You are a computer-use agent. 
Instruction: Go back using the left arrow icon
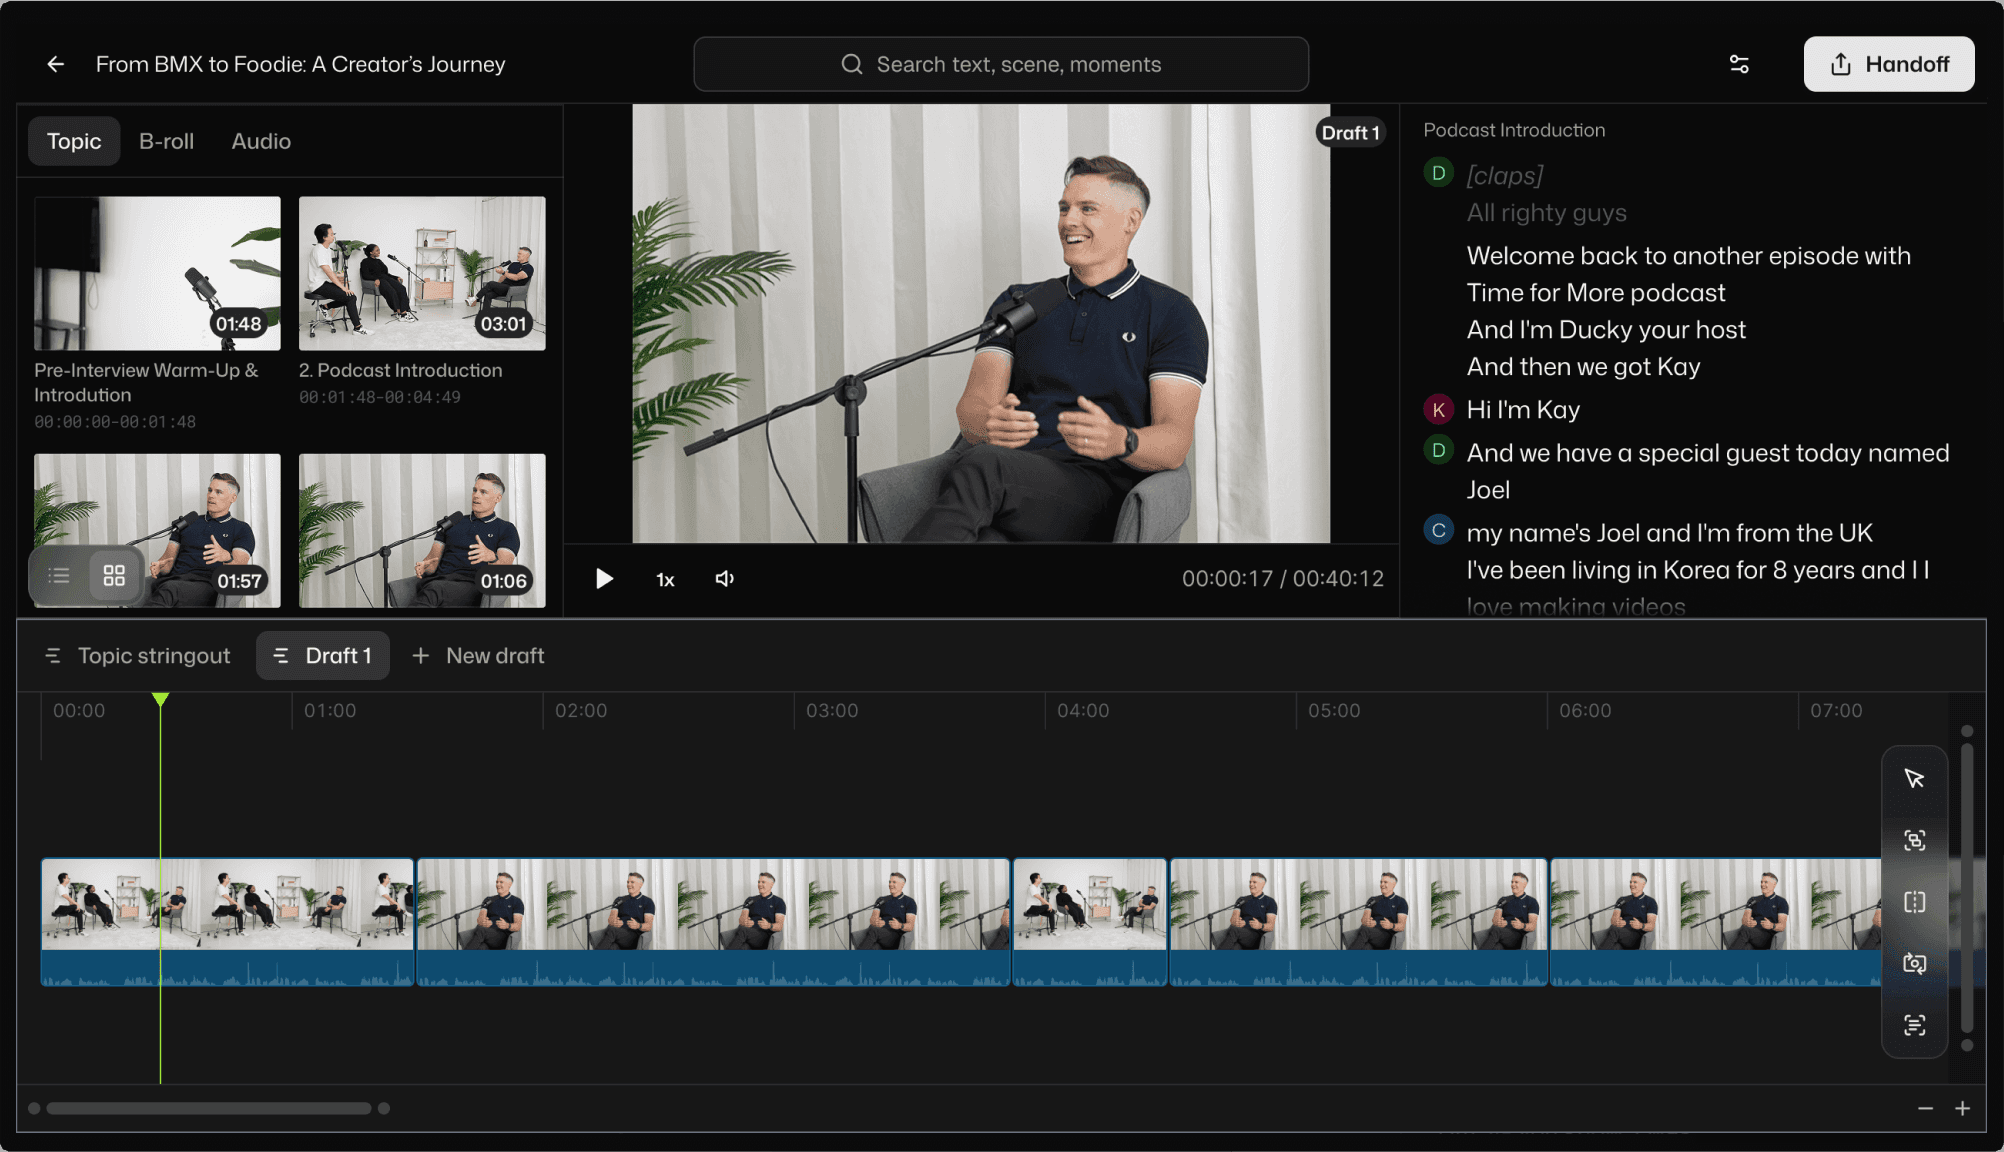tap(56, 64)
